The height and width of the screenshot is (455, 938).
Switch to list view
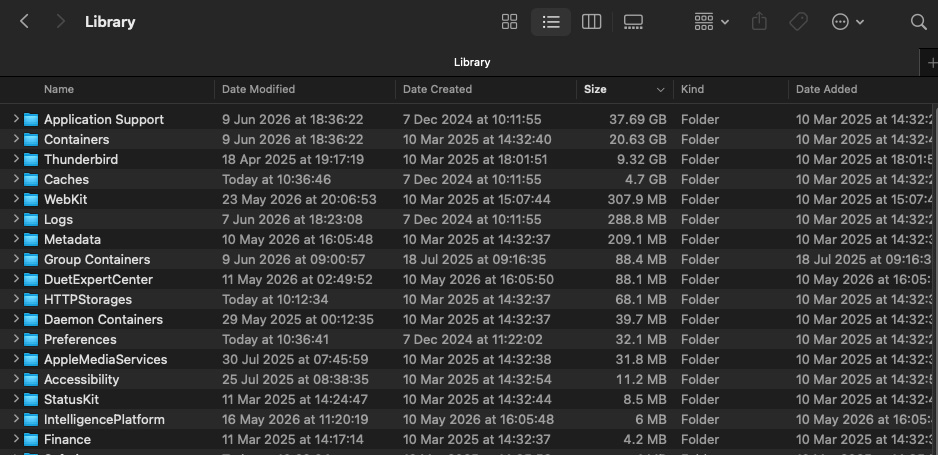coord(551,22)
